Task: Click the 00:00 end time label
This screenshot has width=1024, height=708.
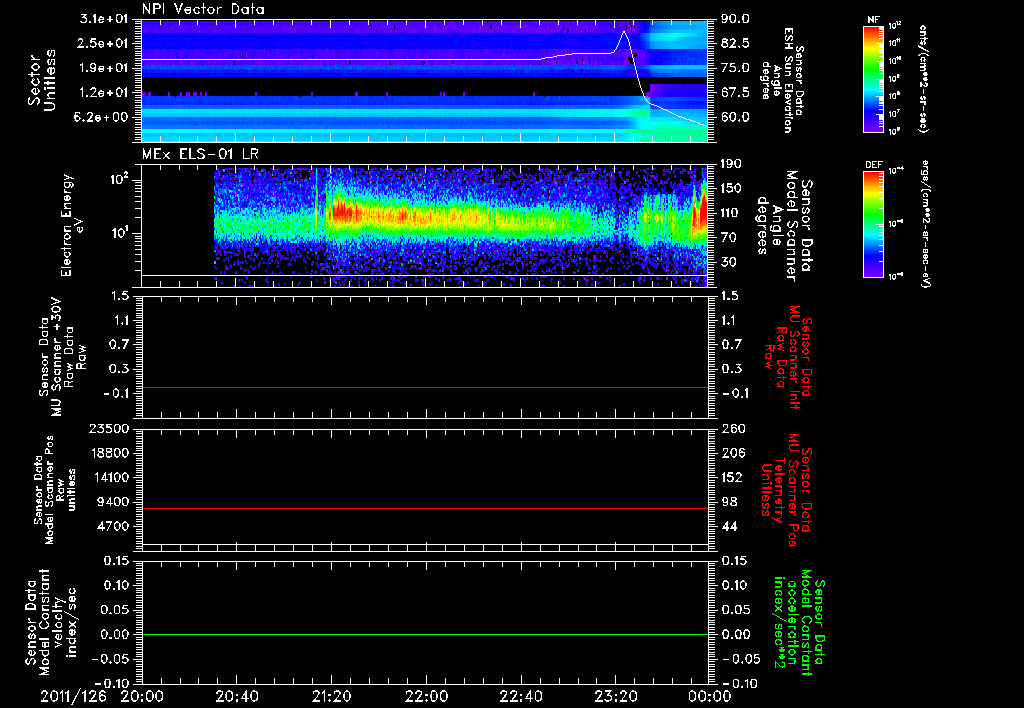Action: point(709,696)
